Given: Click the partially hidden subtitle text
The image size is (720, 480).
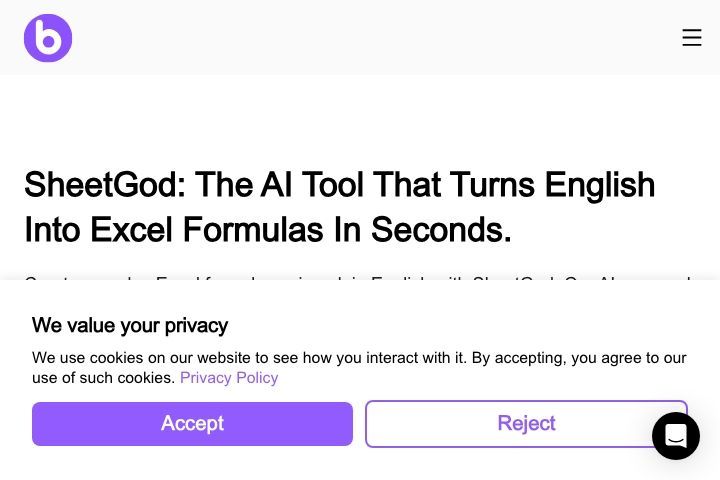Looking at the screenshot, I should (x=358, y=278).
